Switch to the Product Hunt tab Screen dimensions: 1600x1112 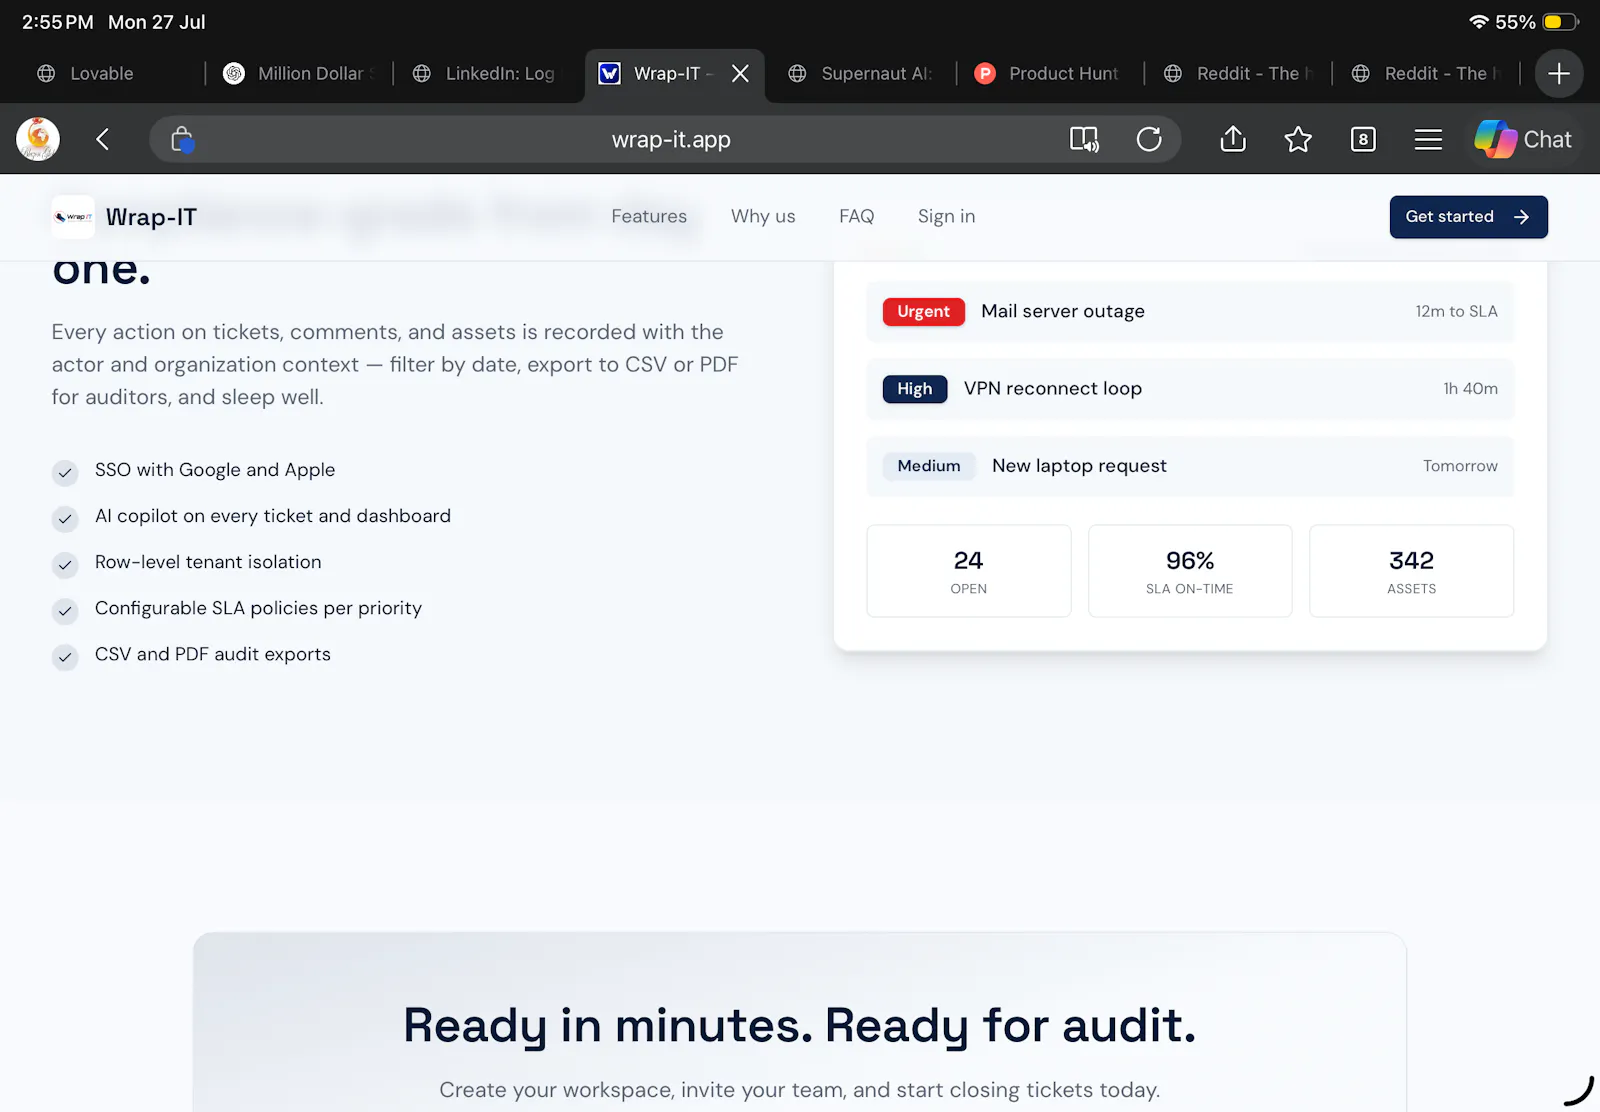(1050, 73)
